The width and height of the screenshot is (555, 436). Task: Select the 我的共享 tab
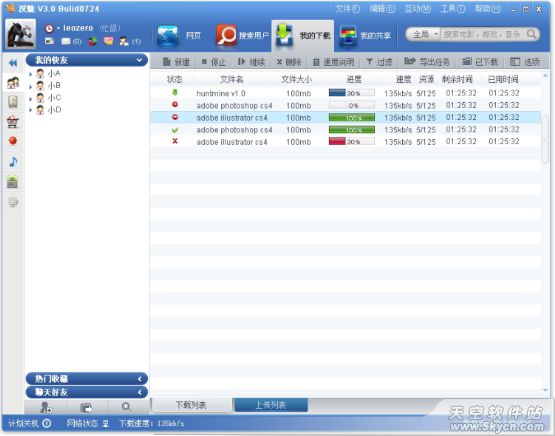pyautogui.click(x=365, y=35)
